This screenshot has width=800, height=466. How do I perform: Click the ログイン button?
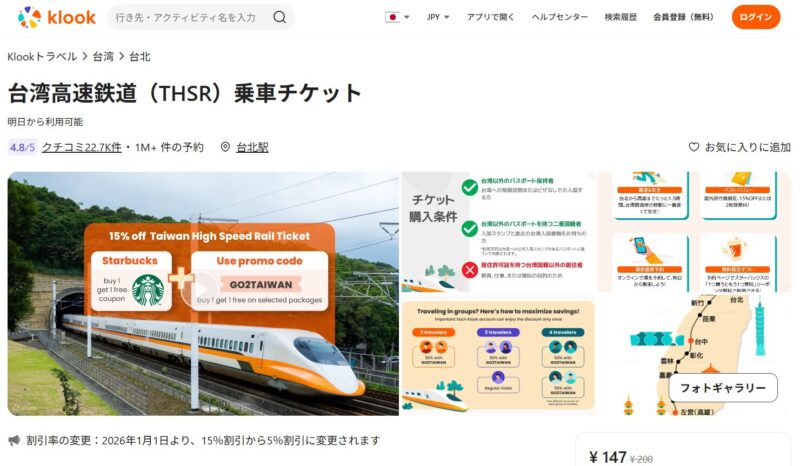[x=756, y=17]
